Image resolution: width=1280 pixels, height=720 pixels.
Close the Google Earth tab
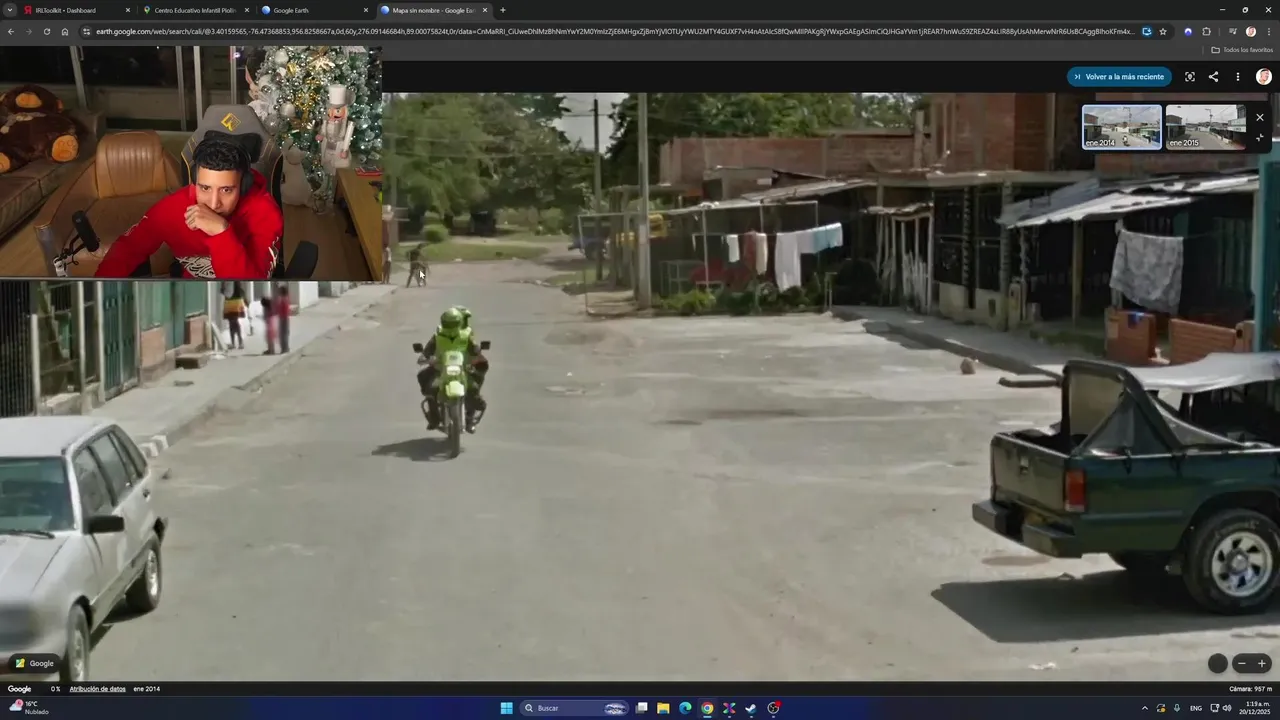click(365, 10)
